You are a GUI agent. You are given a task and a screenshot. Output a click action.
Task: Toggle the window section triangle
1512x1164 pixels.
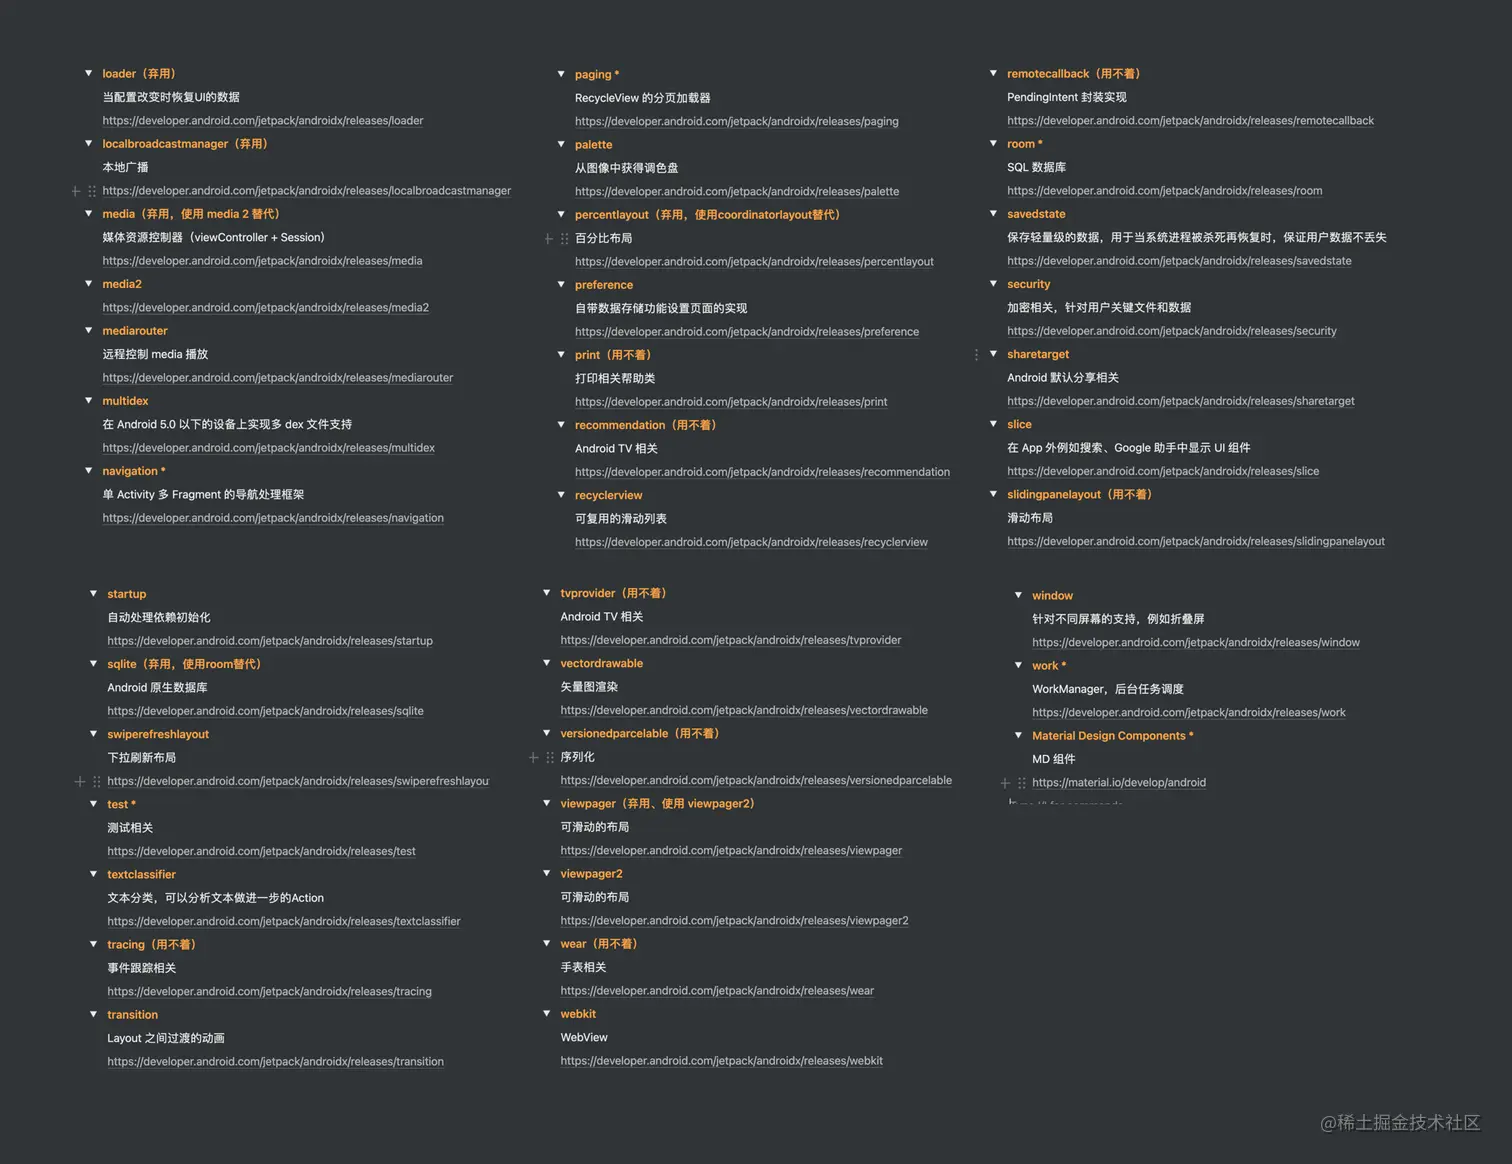[1018, 595]
